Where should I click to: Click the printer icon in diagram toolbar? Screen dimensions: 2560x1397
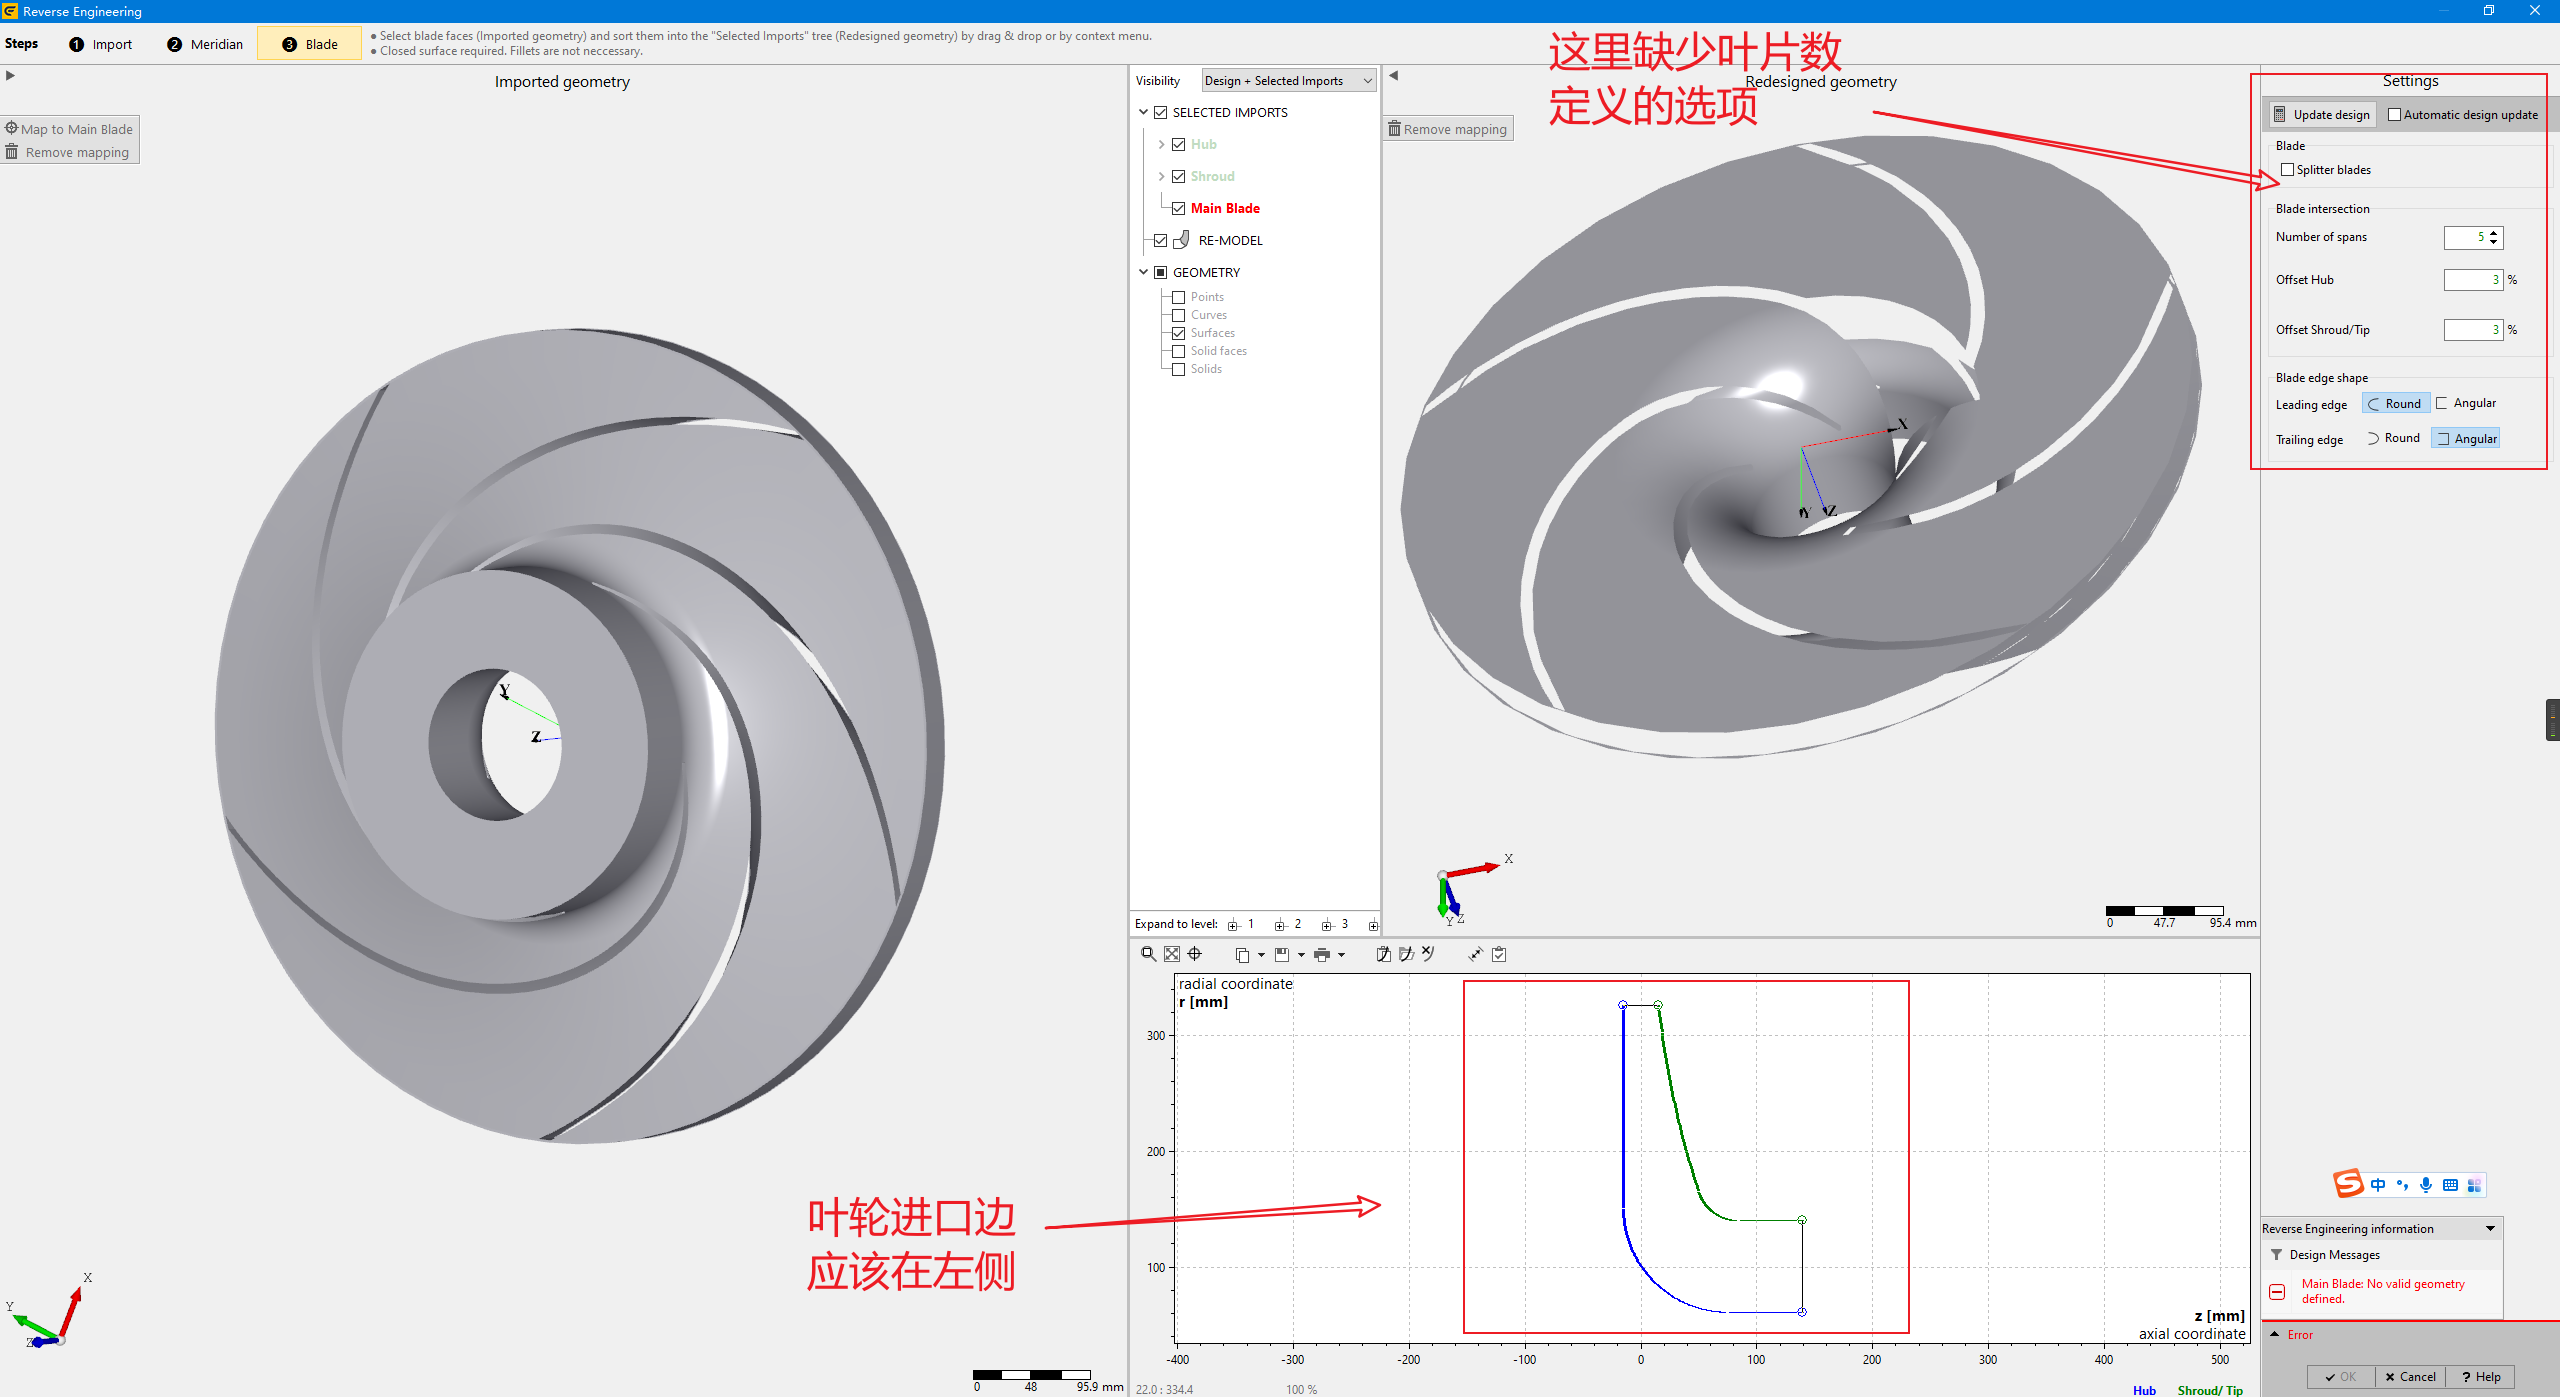[1322, 955]
